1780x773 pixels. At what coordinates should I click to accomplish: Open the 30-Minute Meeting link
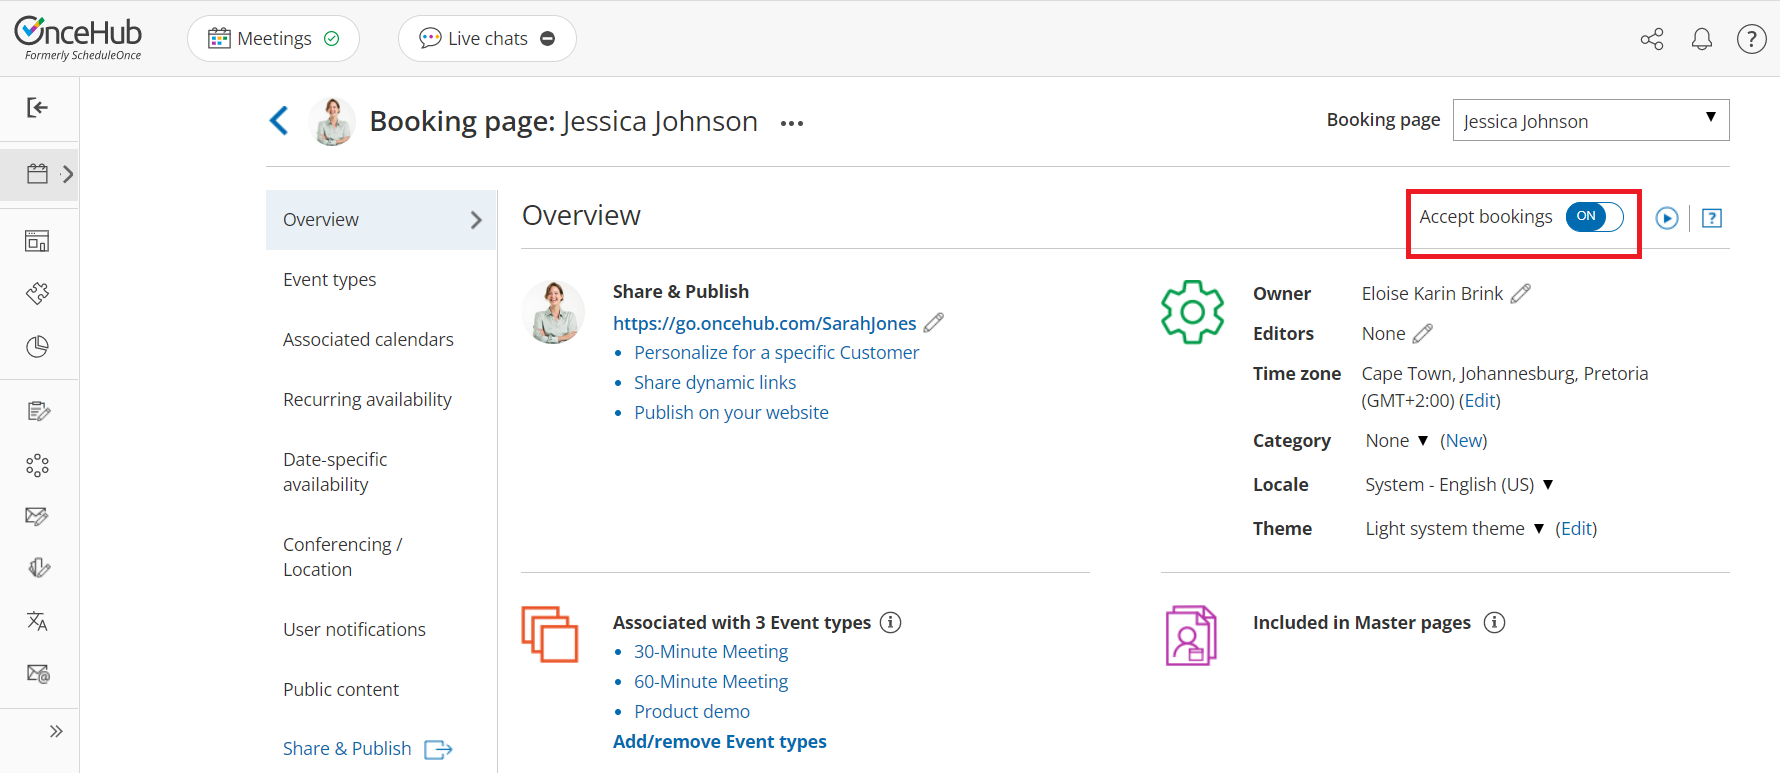coord(710,652)
